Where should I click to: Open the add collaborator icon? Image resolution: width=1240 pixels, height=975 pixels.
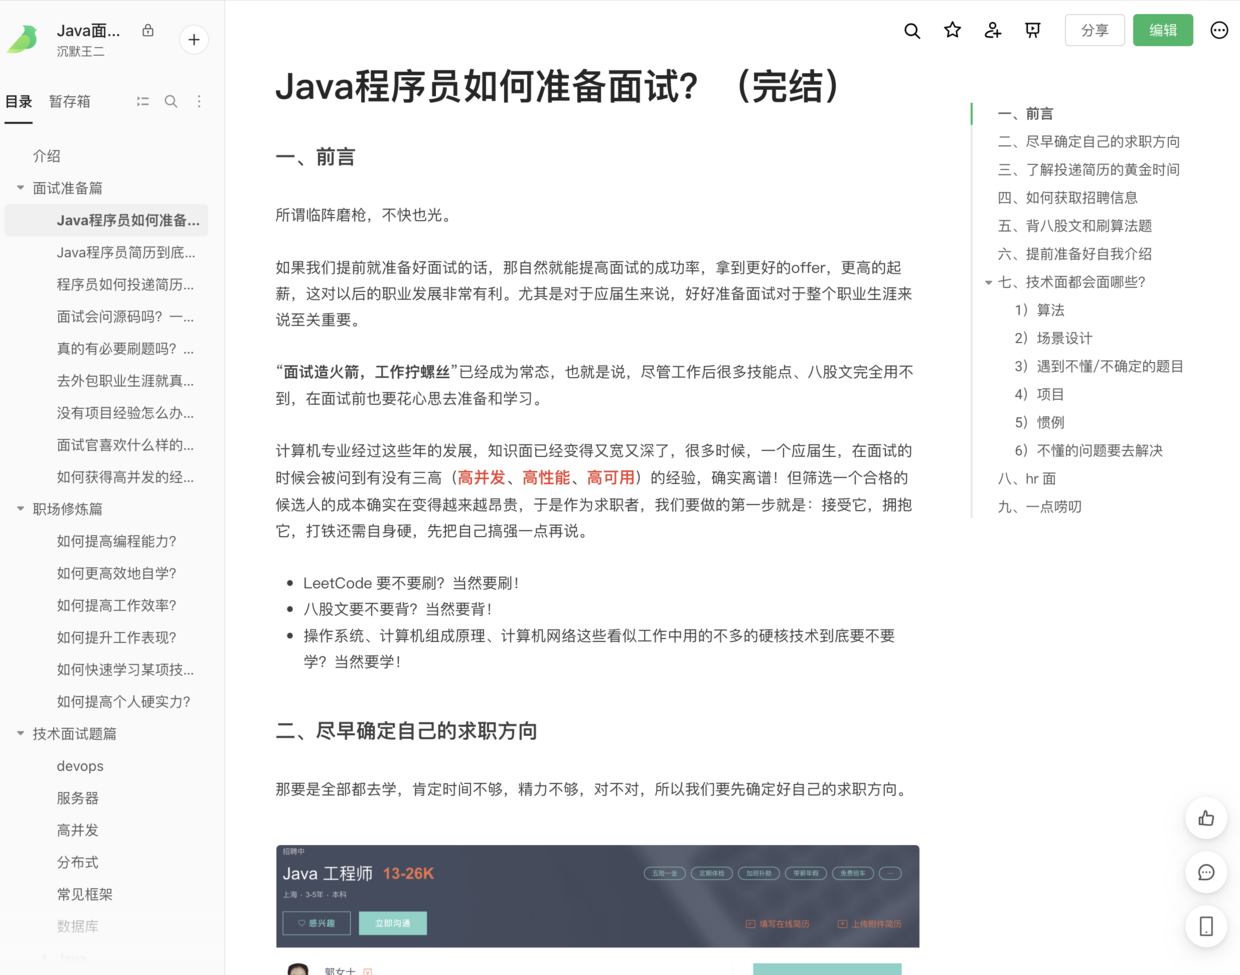(992, 31)
